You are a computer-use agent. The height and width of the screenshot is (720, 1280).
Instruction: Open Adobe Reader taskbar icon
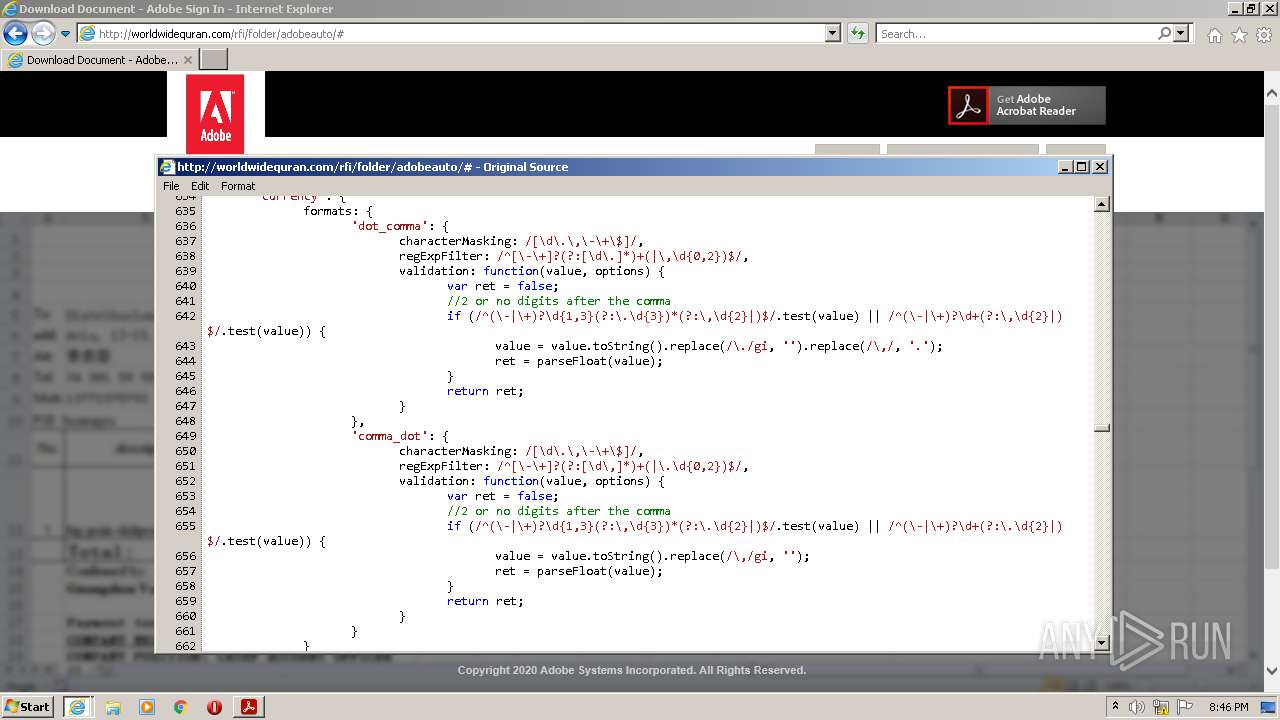[x=249, y=707]
